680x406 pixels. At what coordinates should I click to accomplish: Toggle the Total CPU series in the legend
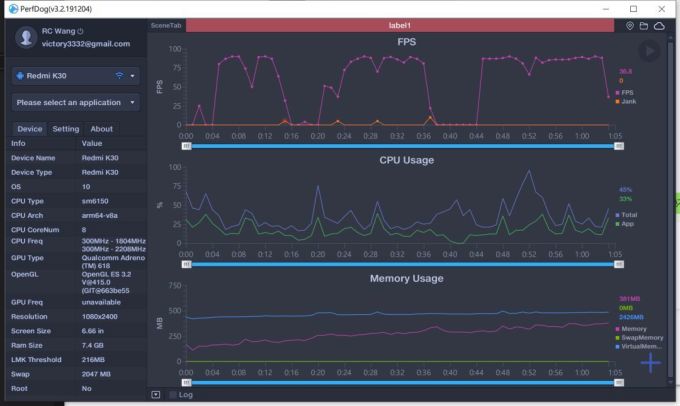[626, 215]
